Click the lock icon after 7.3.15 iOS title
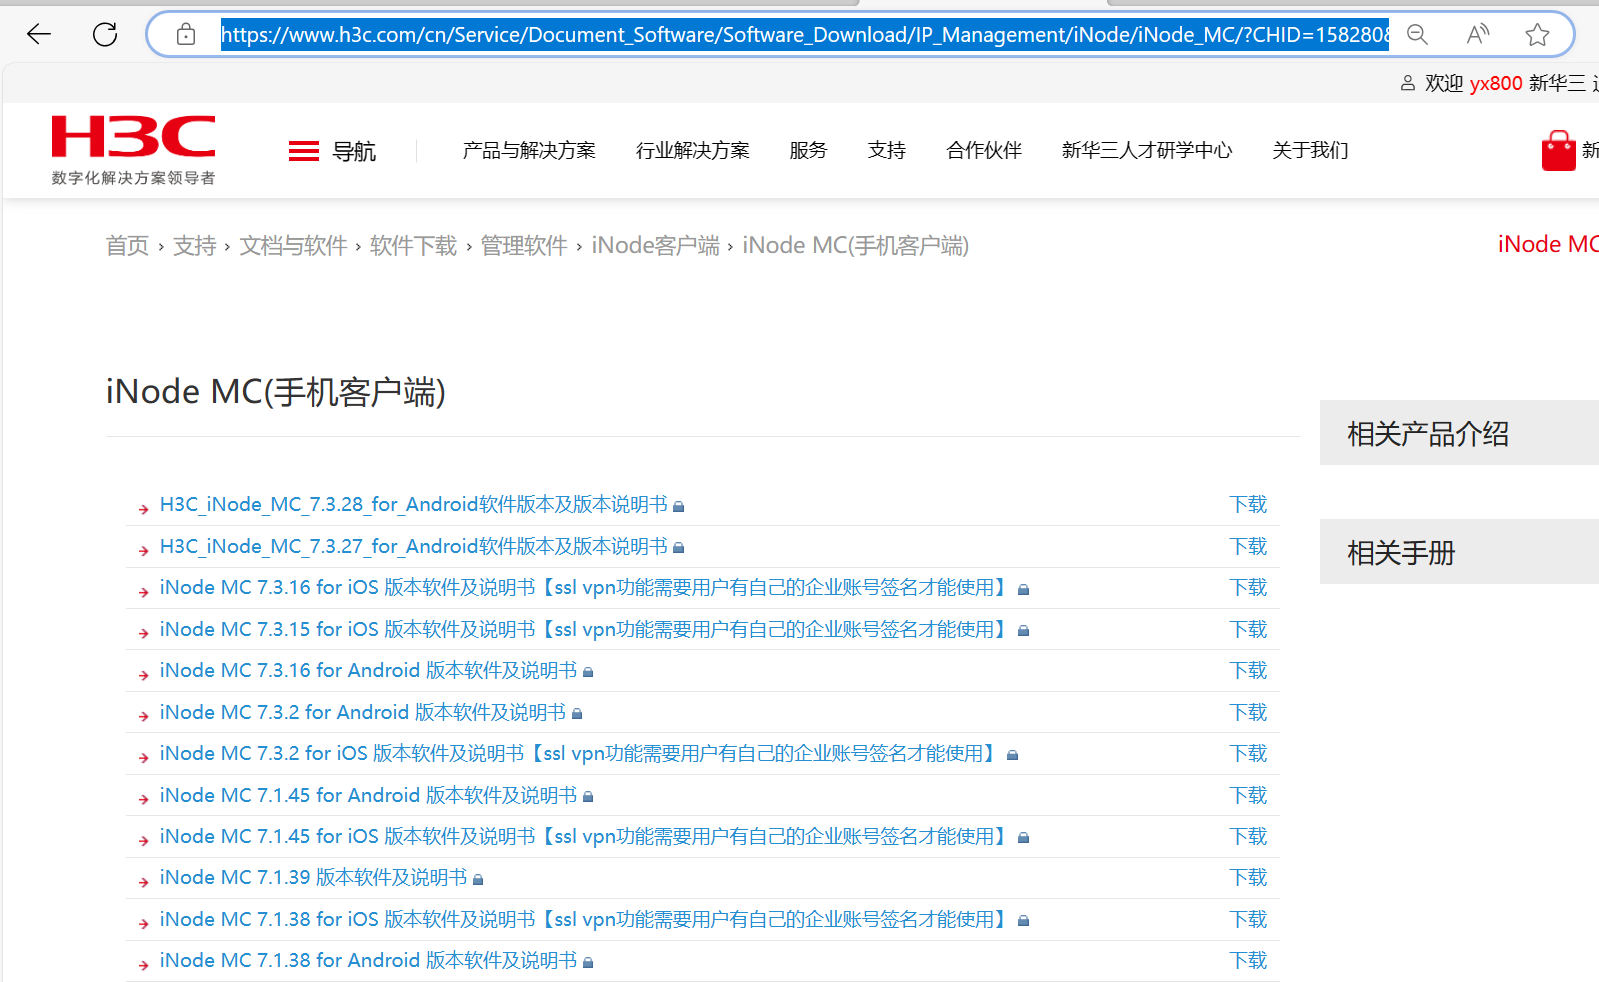This screenshot has width=1599, height=982. pos(1023,631)
